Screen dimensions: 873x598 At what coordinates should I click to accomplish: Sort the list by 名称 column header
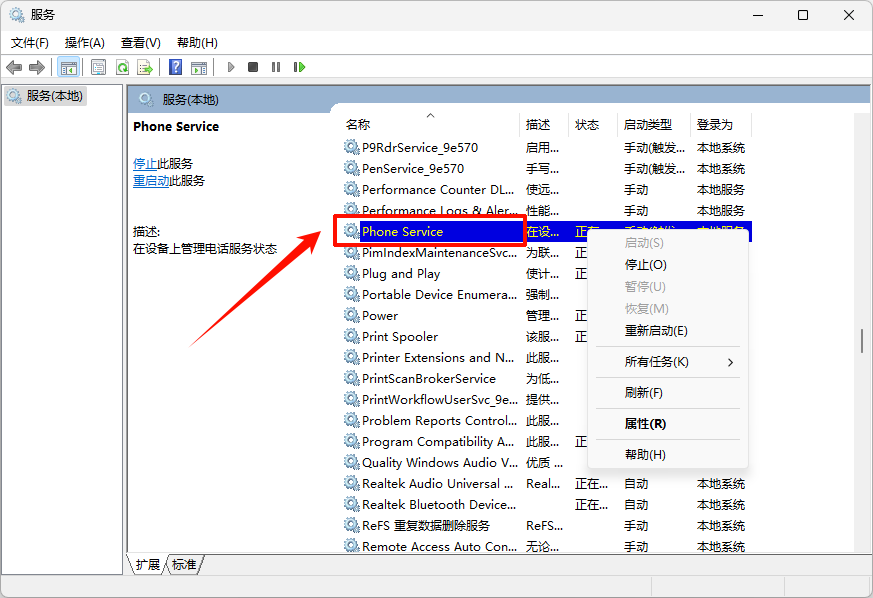tap(358, 125)
